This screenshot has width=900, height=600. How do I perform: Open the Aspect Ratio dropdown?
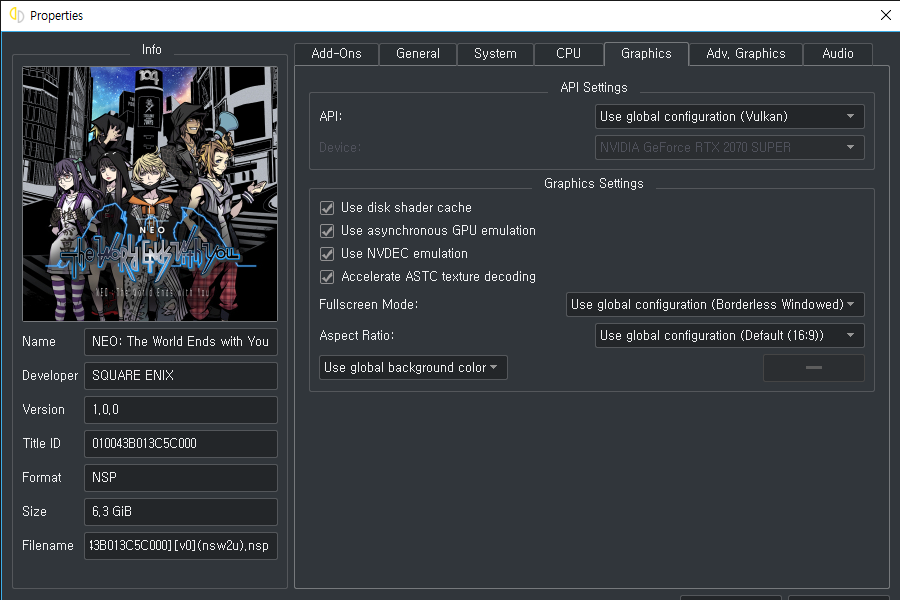(x=730, y=335)
